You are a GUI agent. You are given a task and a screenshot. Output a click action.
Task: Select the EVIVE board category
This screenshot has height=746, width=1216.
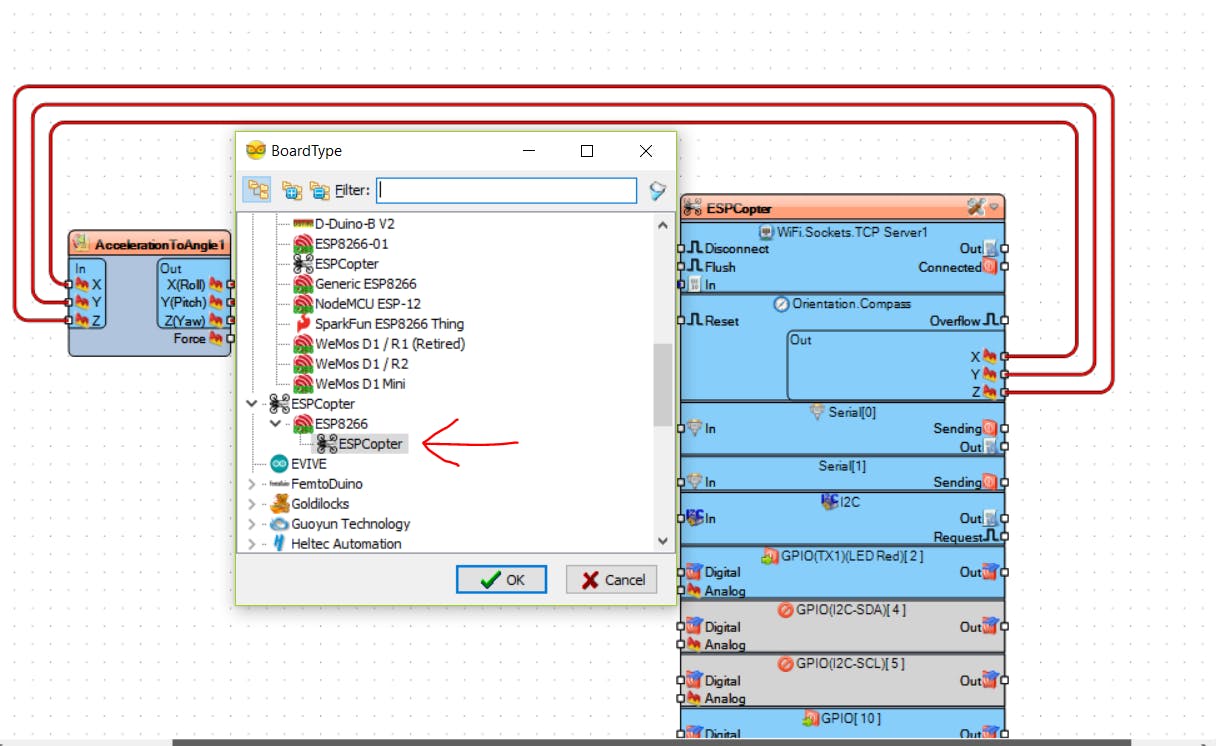point(297,464)
